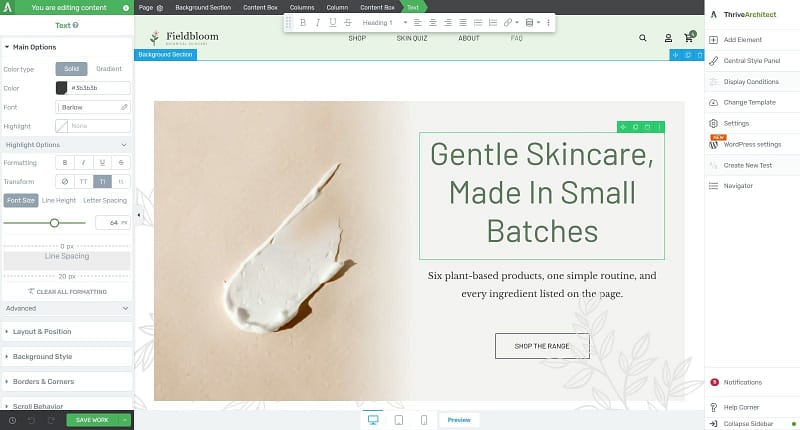
Task: Open the Heading 1 style dropdown
Action: [x=385, y=22]
